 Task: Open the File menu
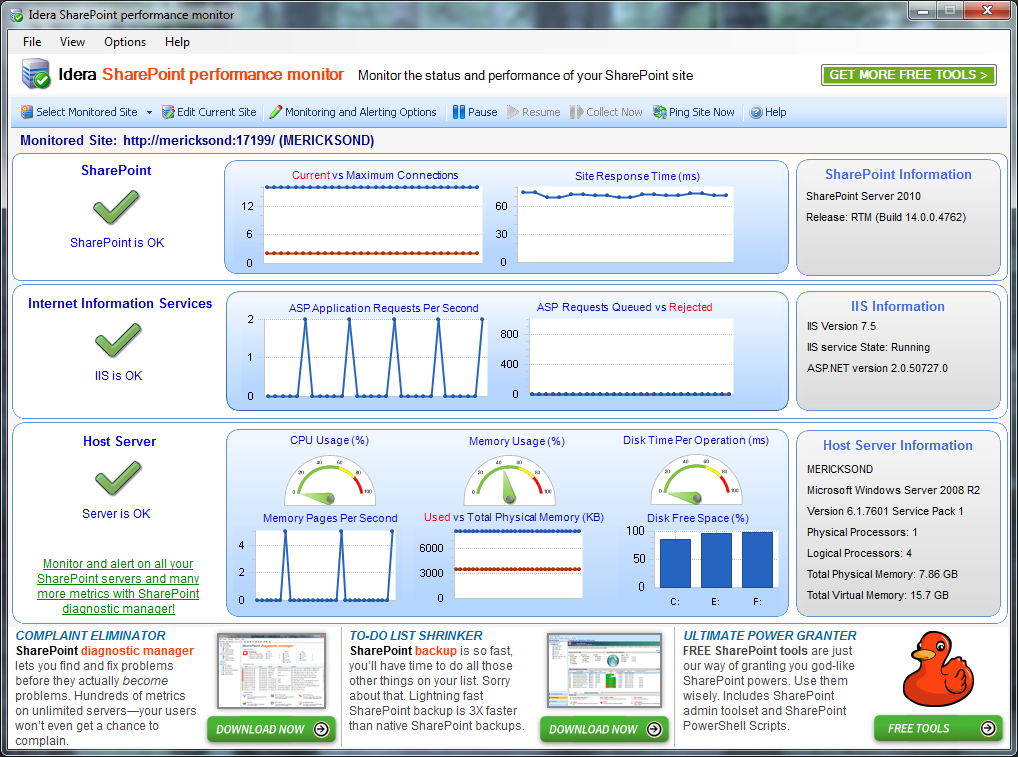click(x=32, y=42)
